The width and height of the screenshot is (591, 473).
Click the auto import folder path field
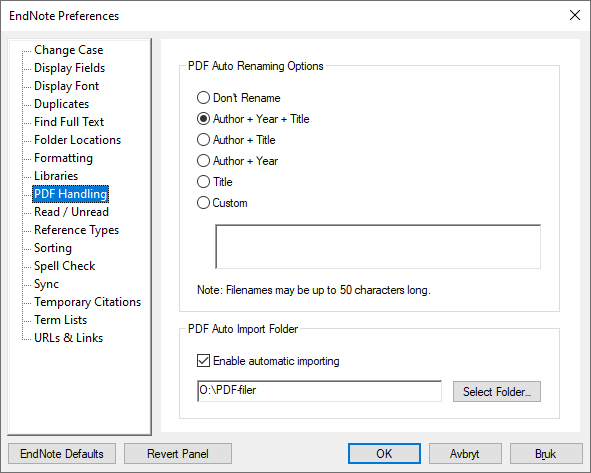pyautogui.click(x=319, y=391)
